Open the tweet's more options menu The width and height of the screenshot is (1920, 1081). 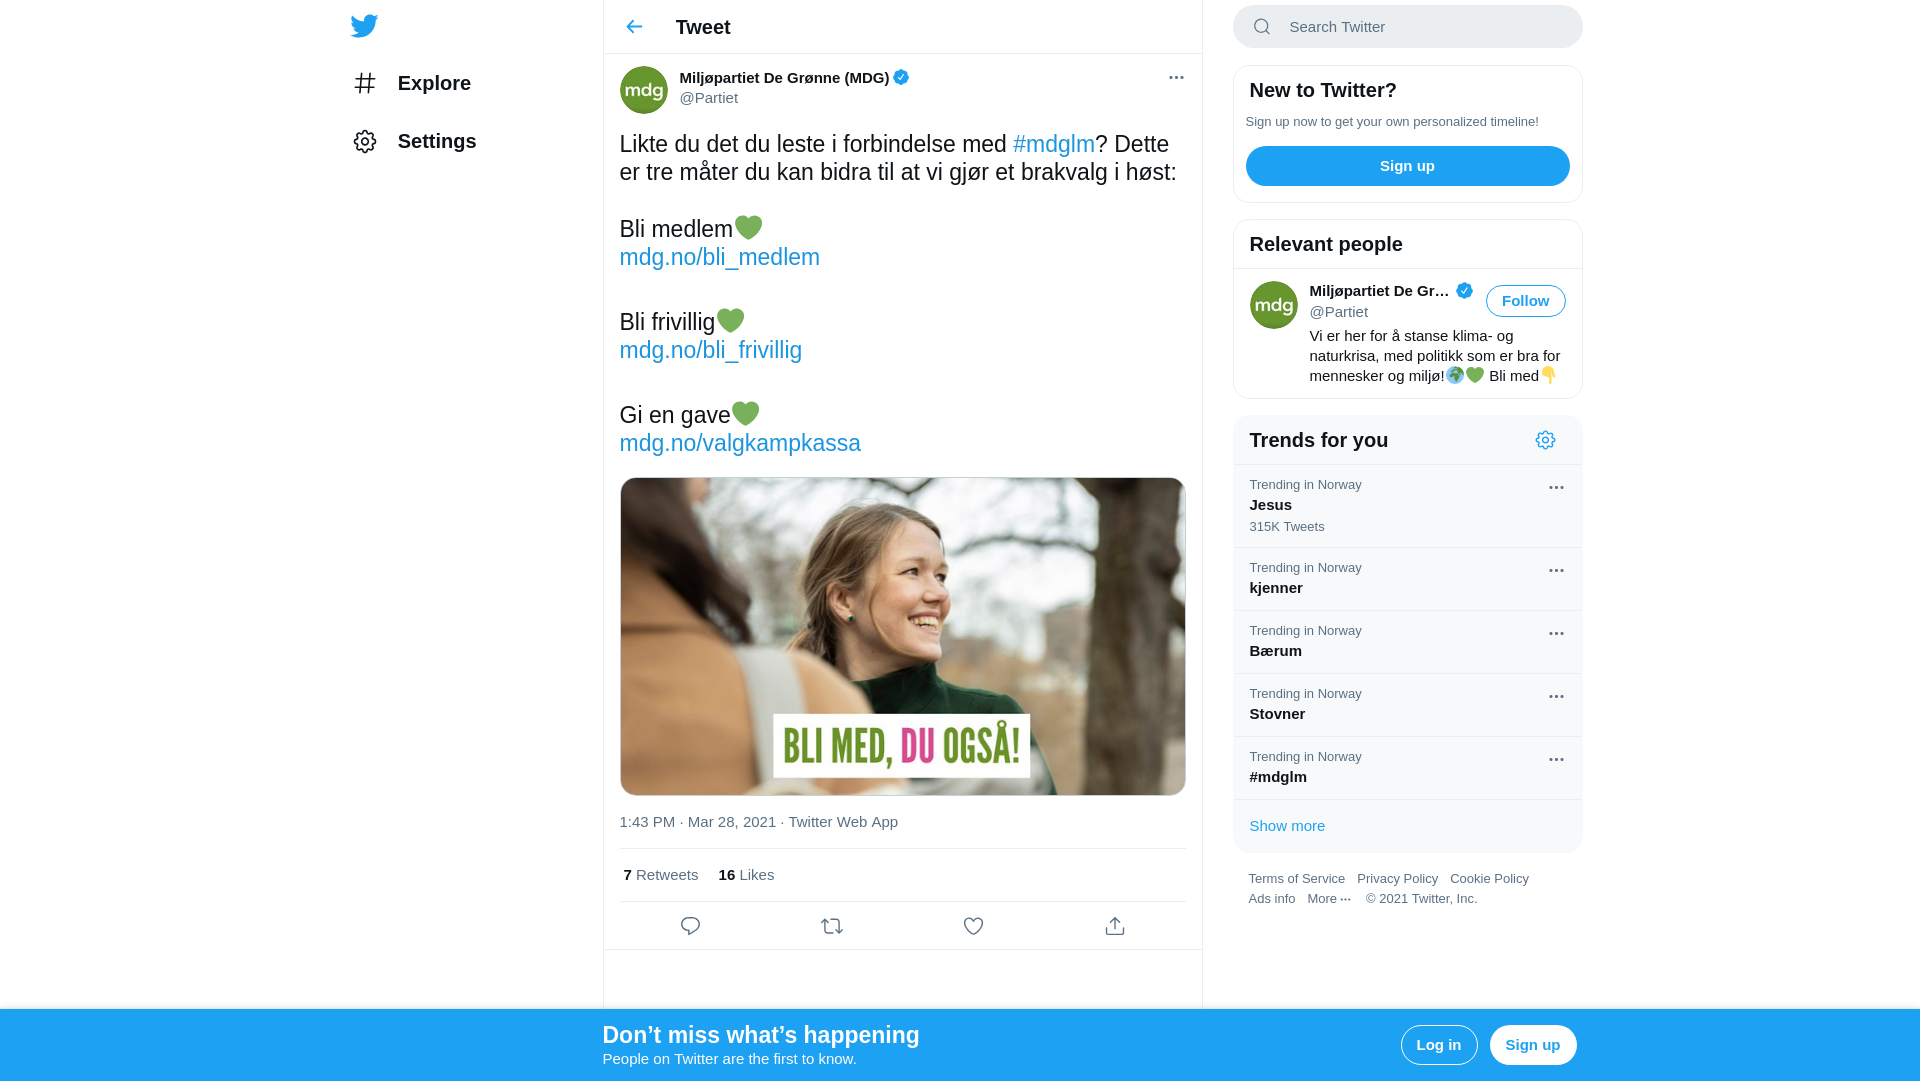[x=1176, y=77]
